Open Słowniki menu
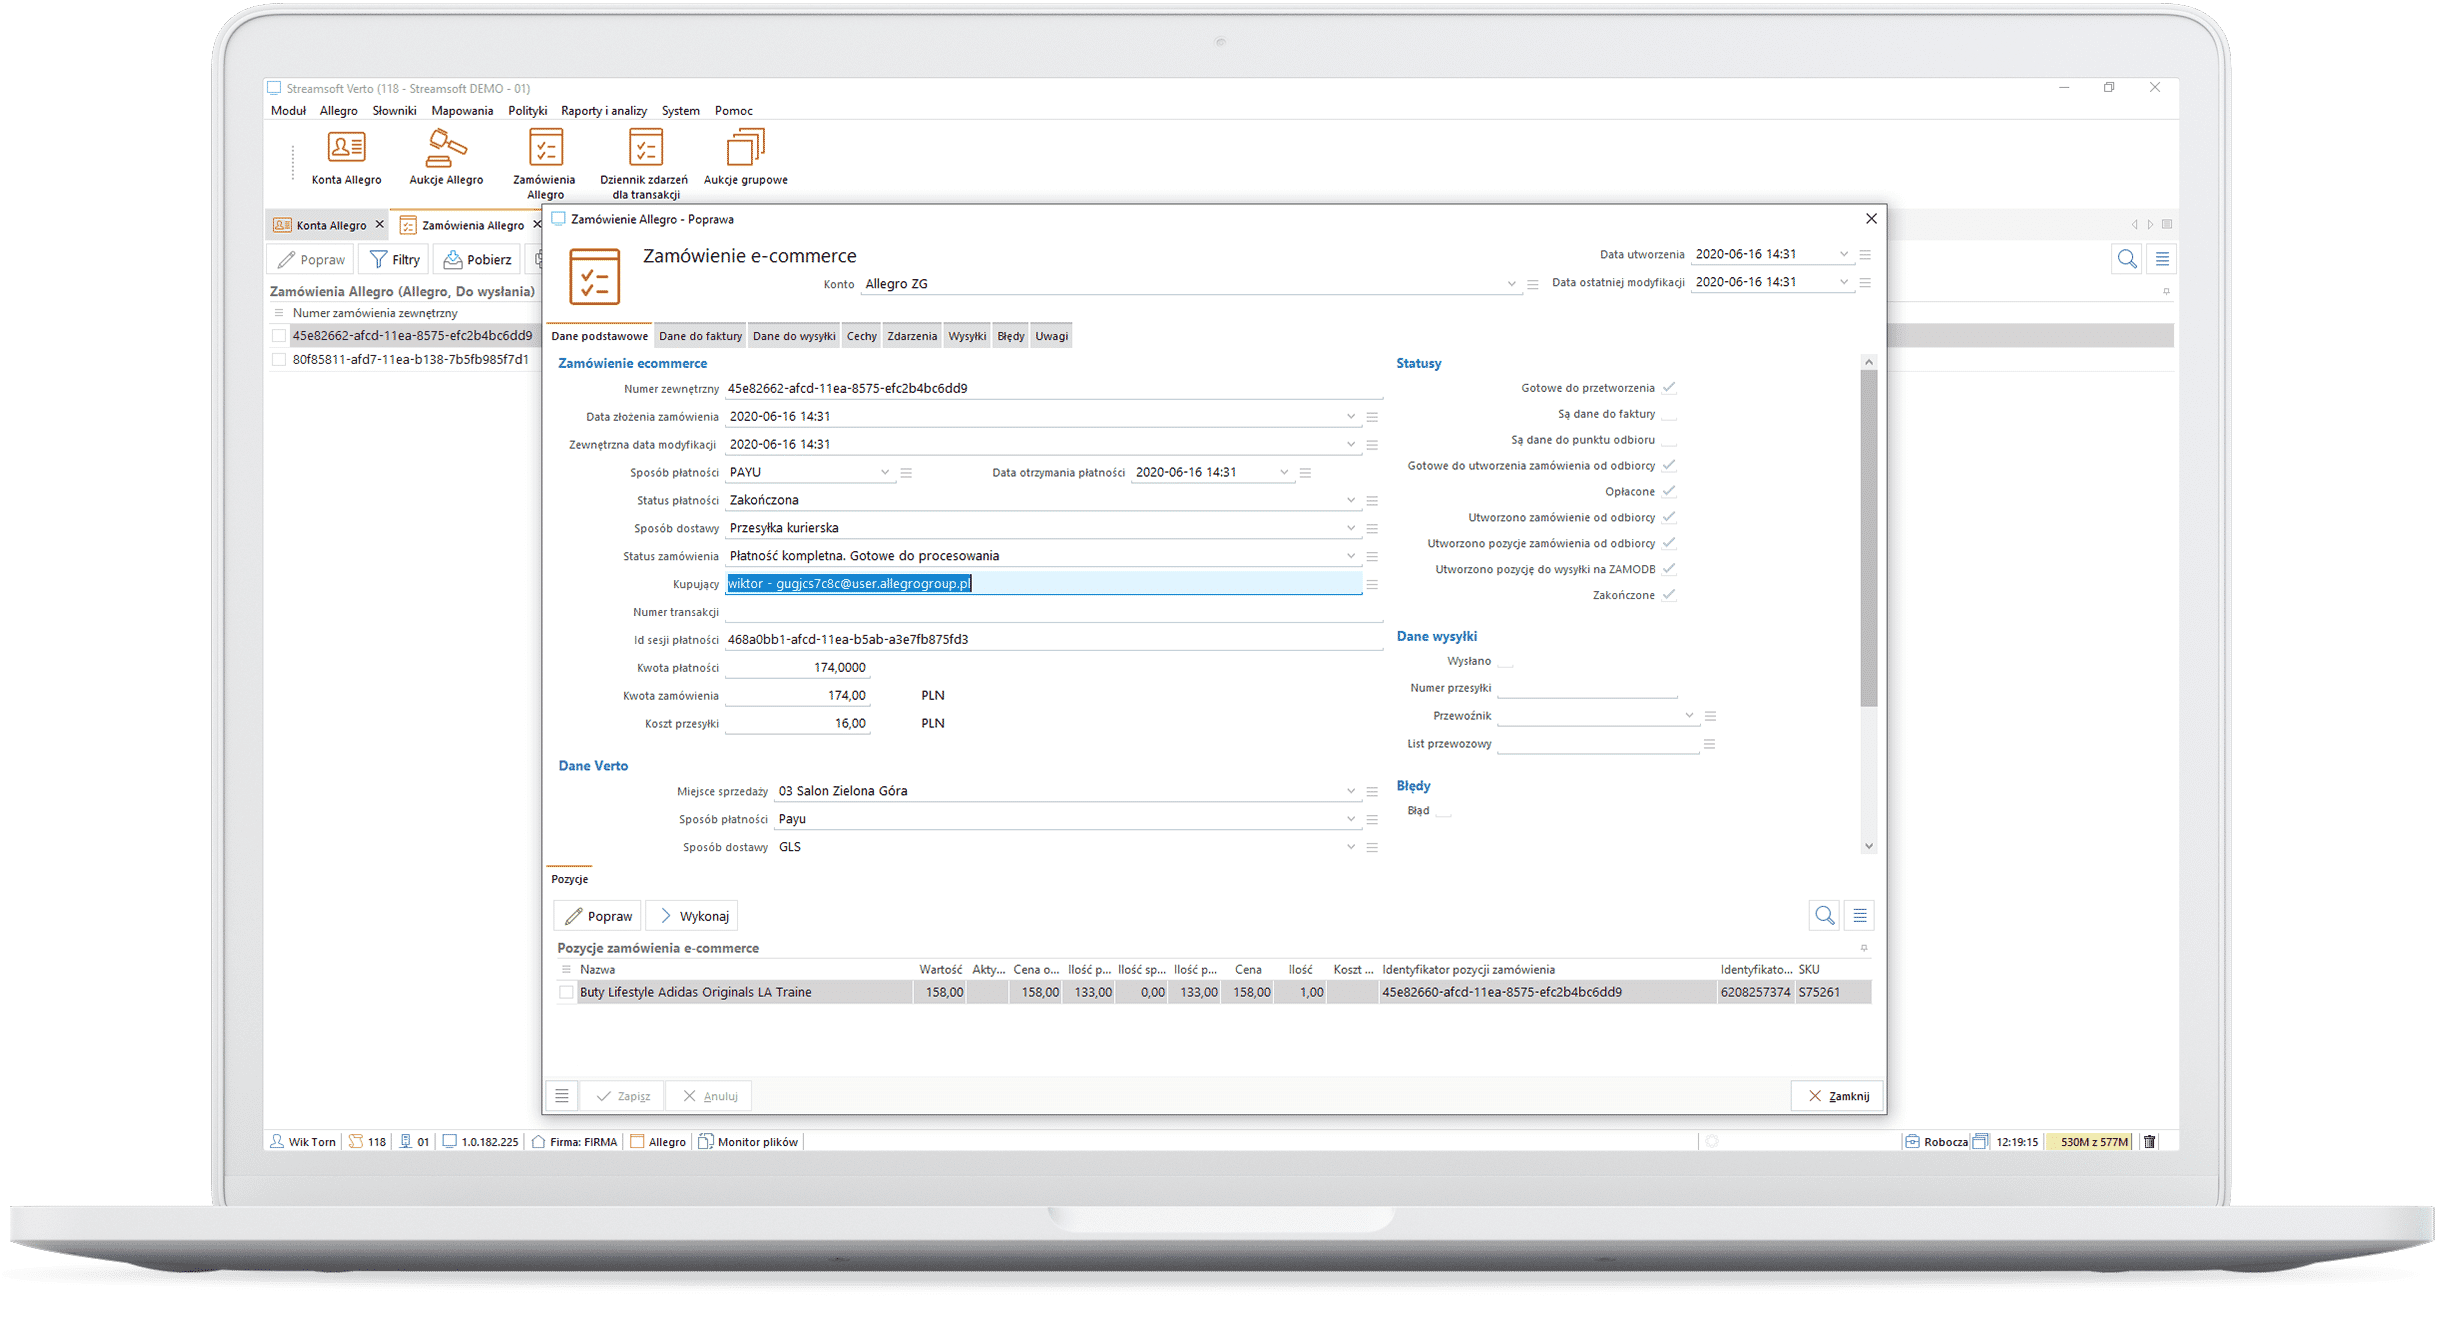 pos(394,111)
